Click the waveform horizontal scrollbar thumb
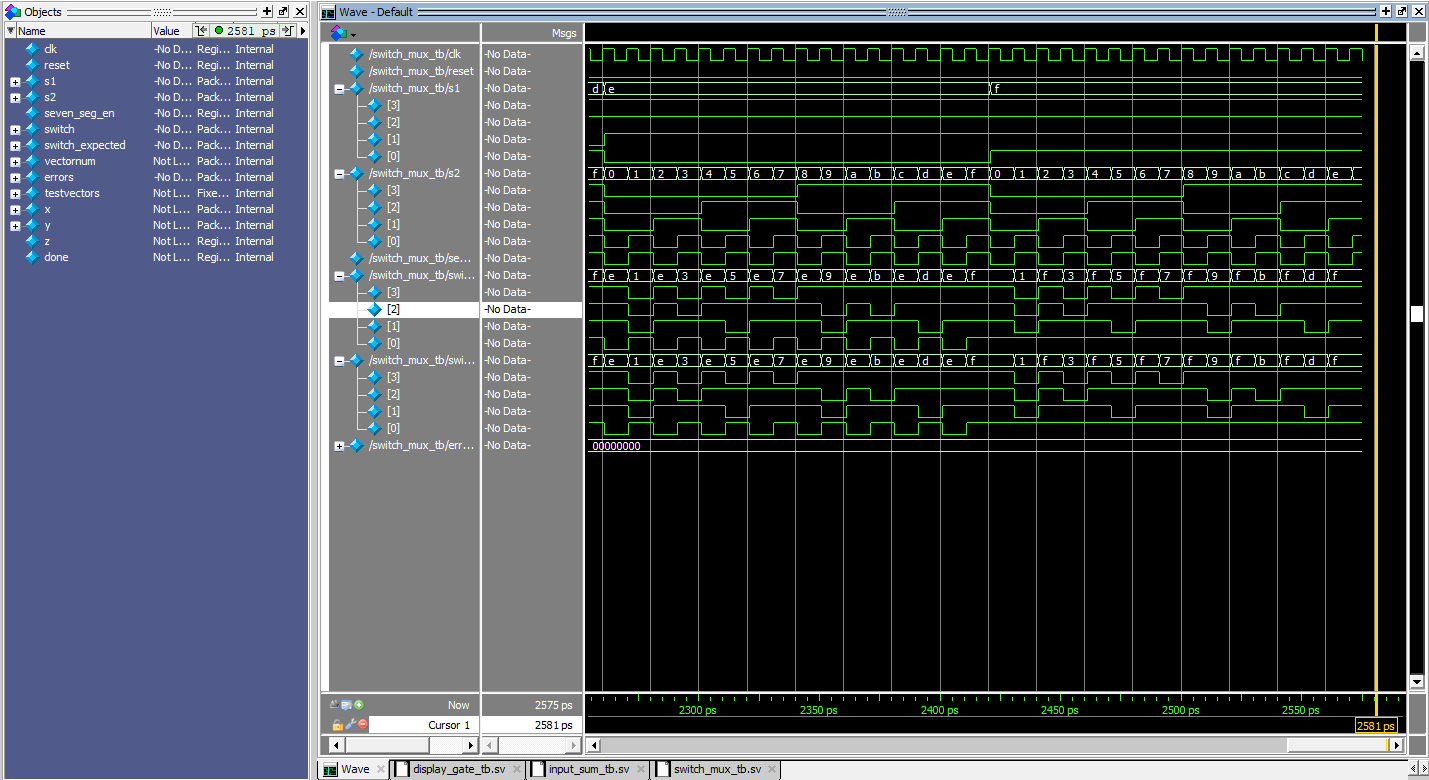1429x780 pixels. click(x=1338, y=745)
